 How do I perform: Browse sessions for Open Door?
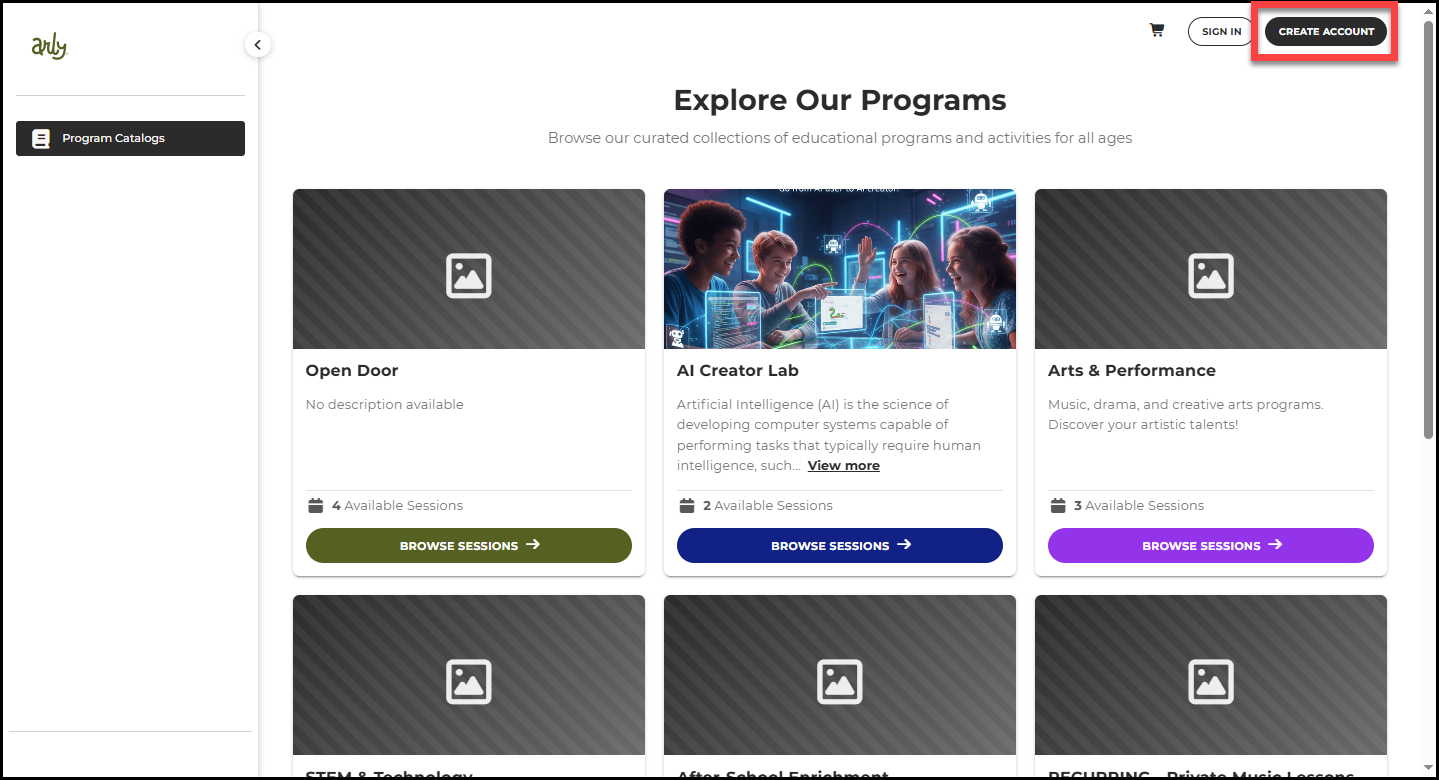[x=469, y=545]
